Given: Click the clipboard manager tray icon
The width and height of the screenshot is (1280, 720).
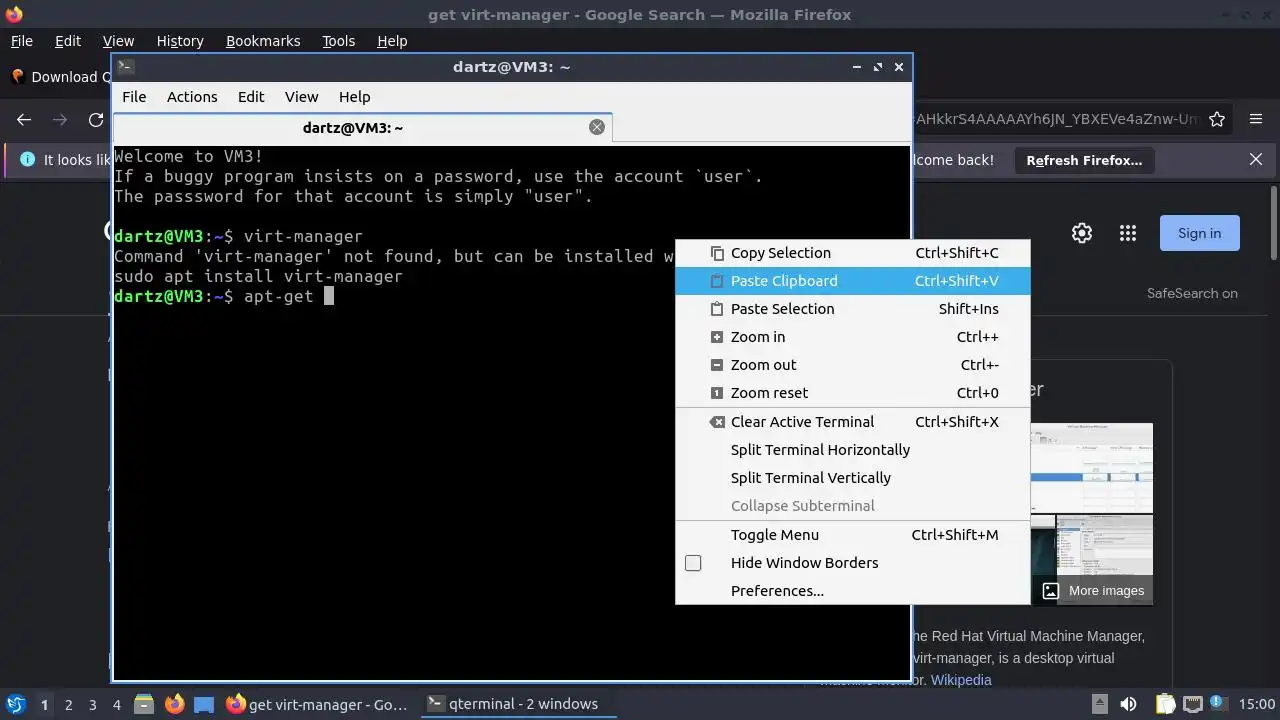Looking at the screenshot, I should (1166, 704).
